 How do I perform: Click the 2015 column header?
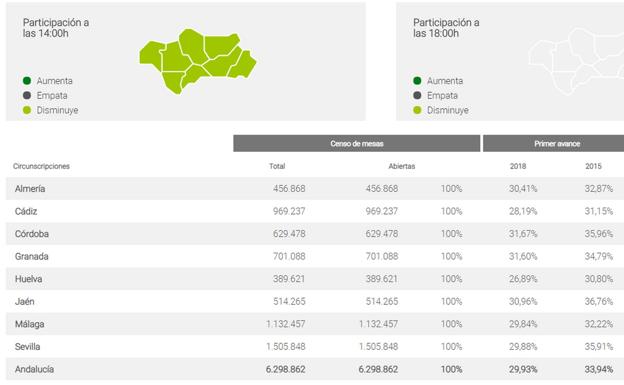593,166
